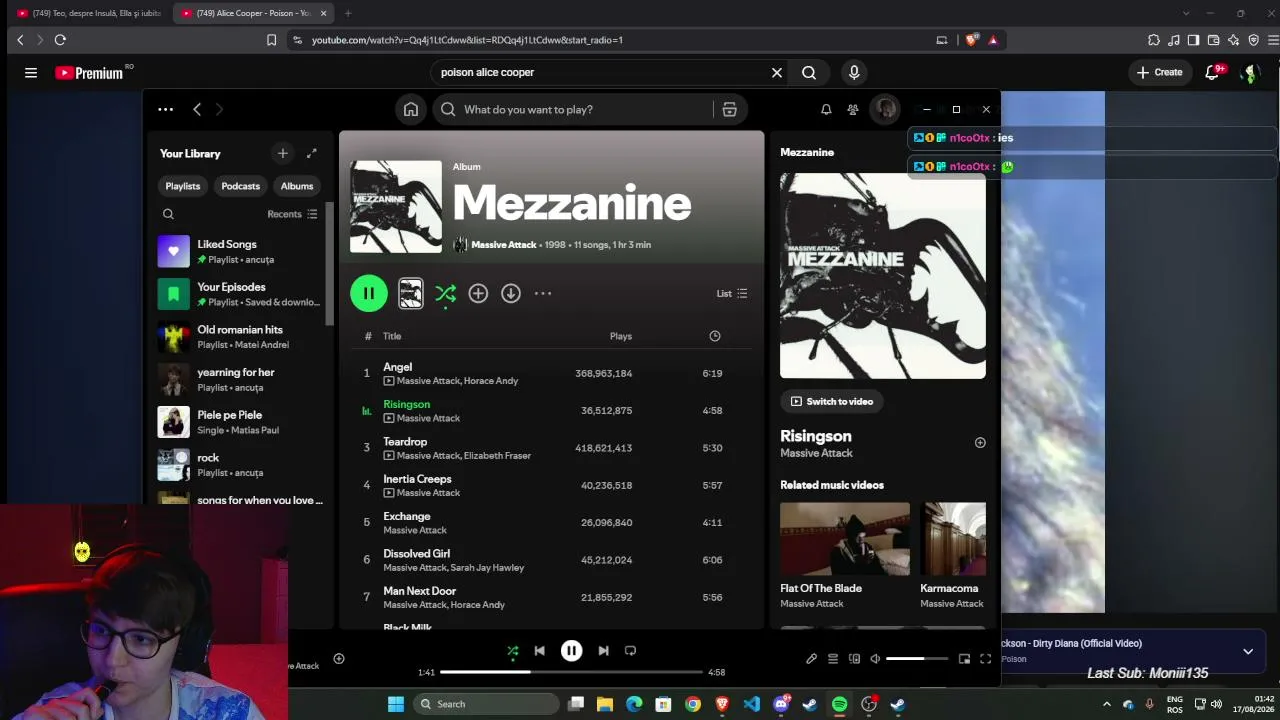Open Spotify What's New notifications bell
The height and width of the screenshot is (720, 1280).
point(826,110)
